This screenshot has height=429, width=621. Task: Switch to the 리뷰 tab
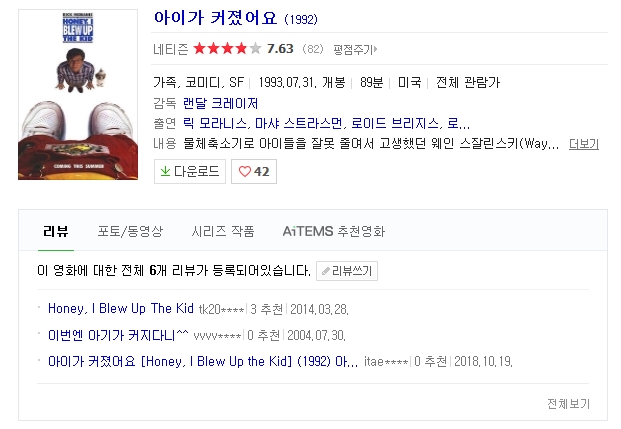(x=56, y=231)
